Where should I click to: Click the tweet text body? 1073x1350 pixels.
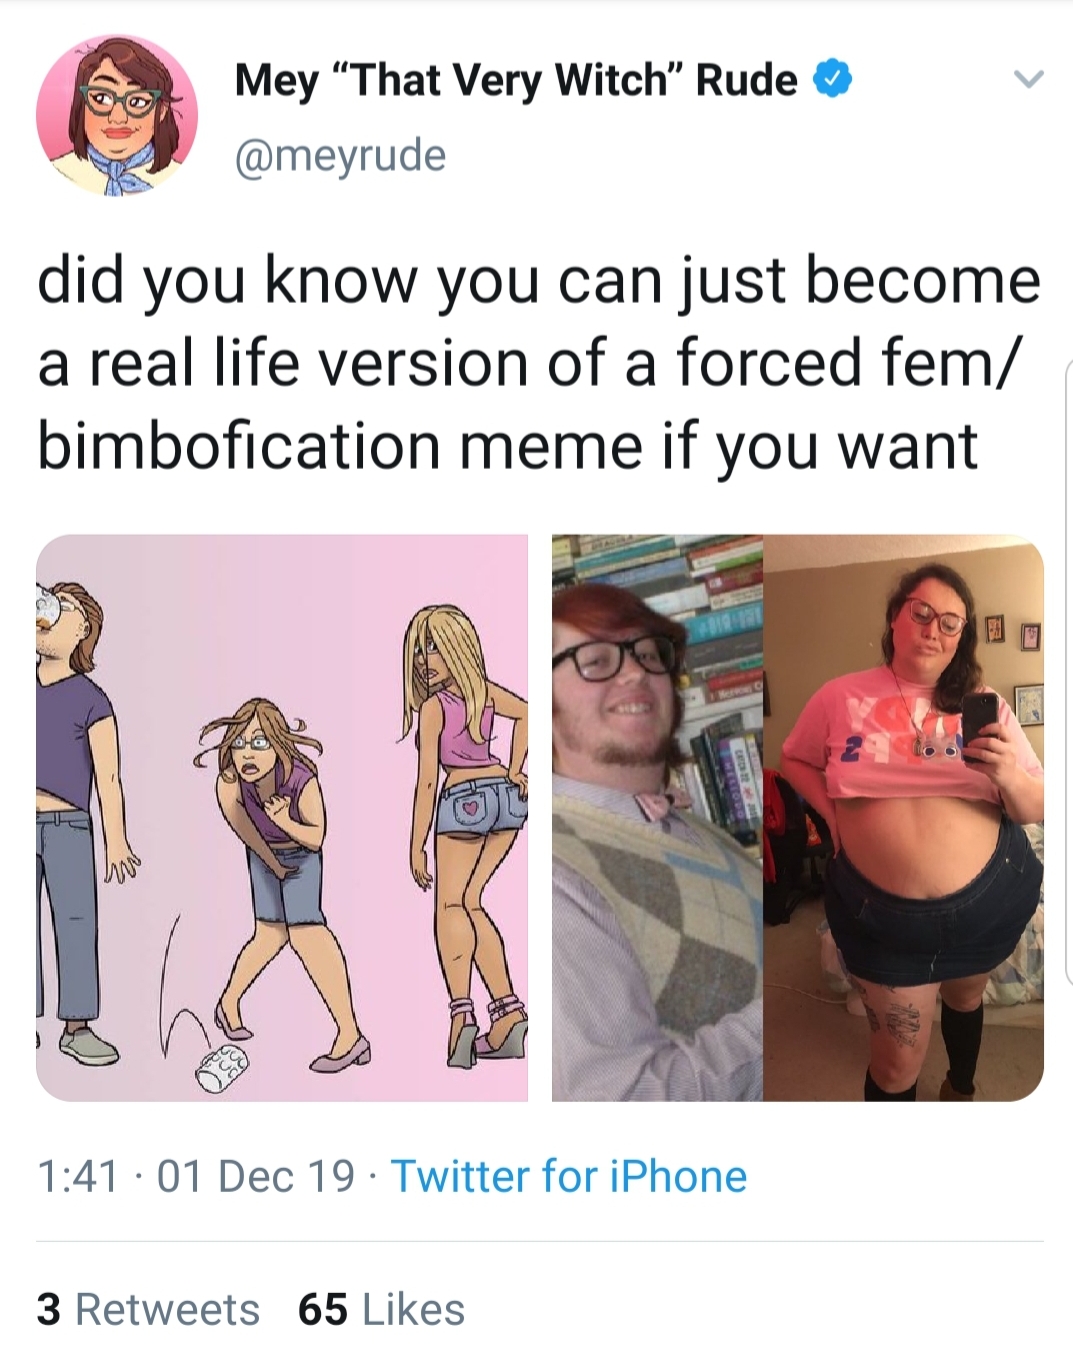pos(538,362)
